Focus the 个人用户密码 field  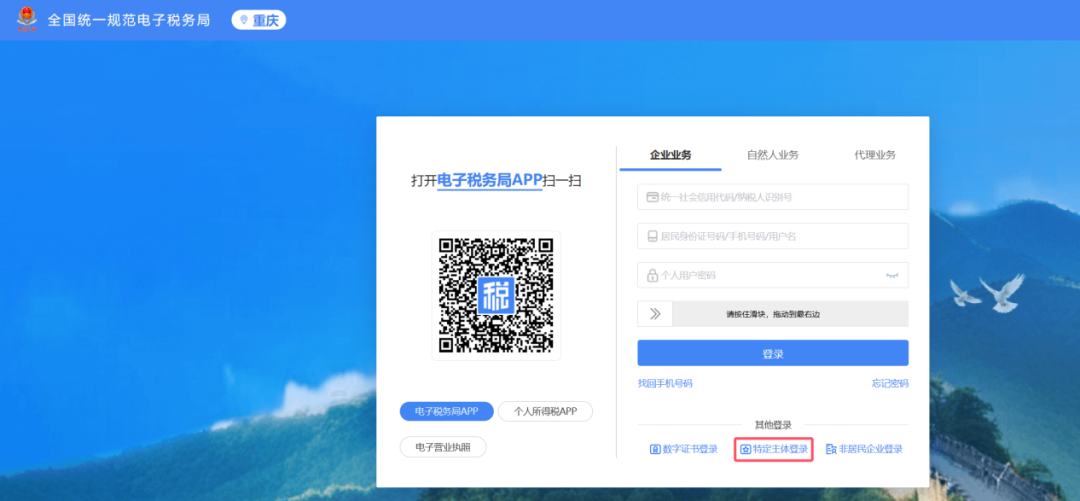tap(773, 275)
